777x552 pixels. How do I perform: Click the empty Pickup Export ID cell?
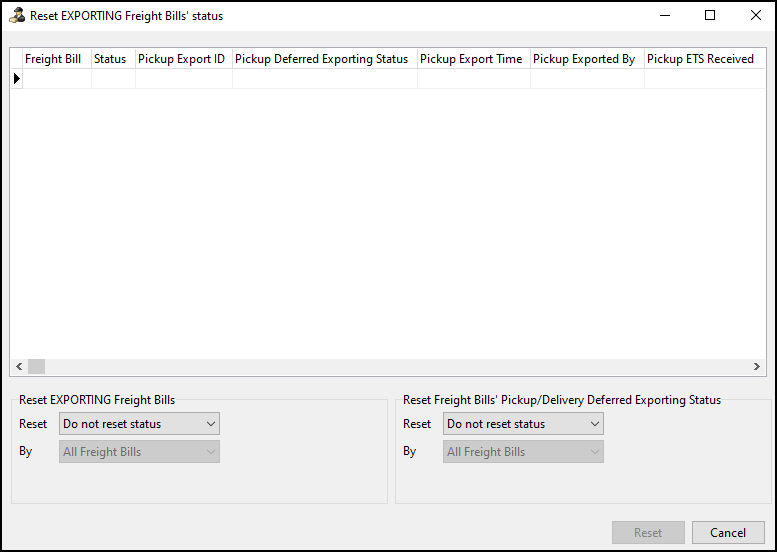pyautogui.click(x=184, y=78)
